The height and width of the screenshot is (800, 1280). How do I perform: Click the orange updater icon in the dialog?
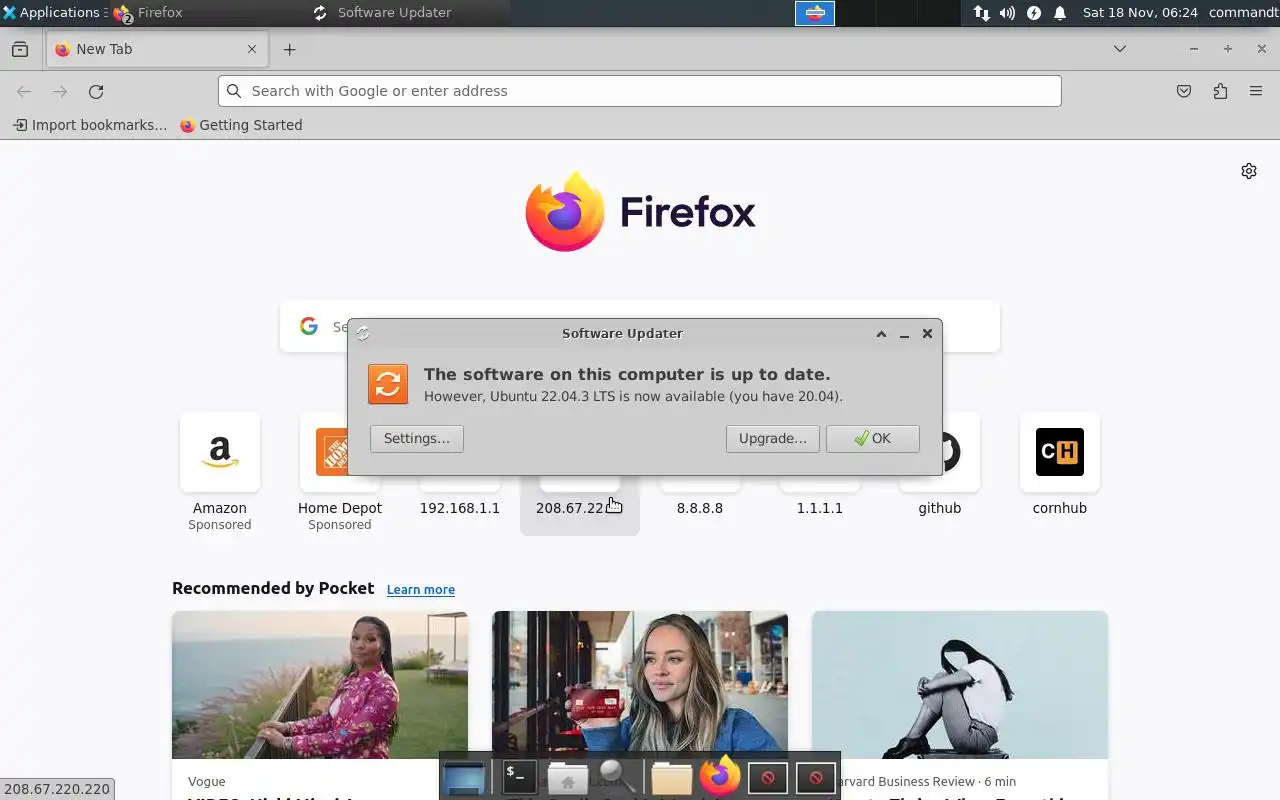(388, 384)
